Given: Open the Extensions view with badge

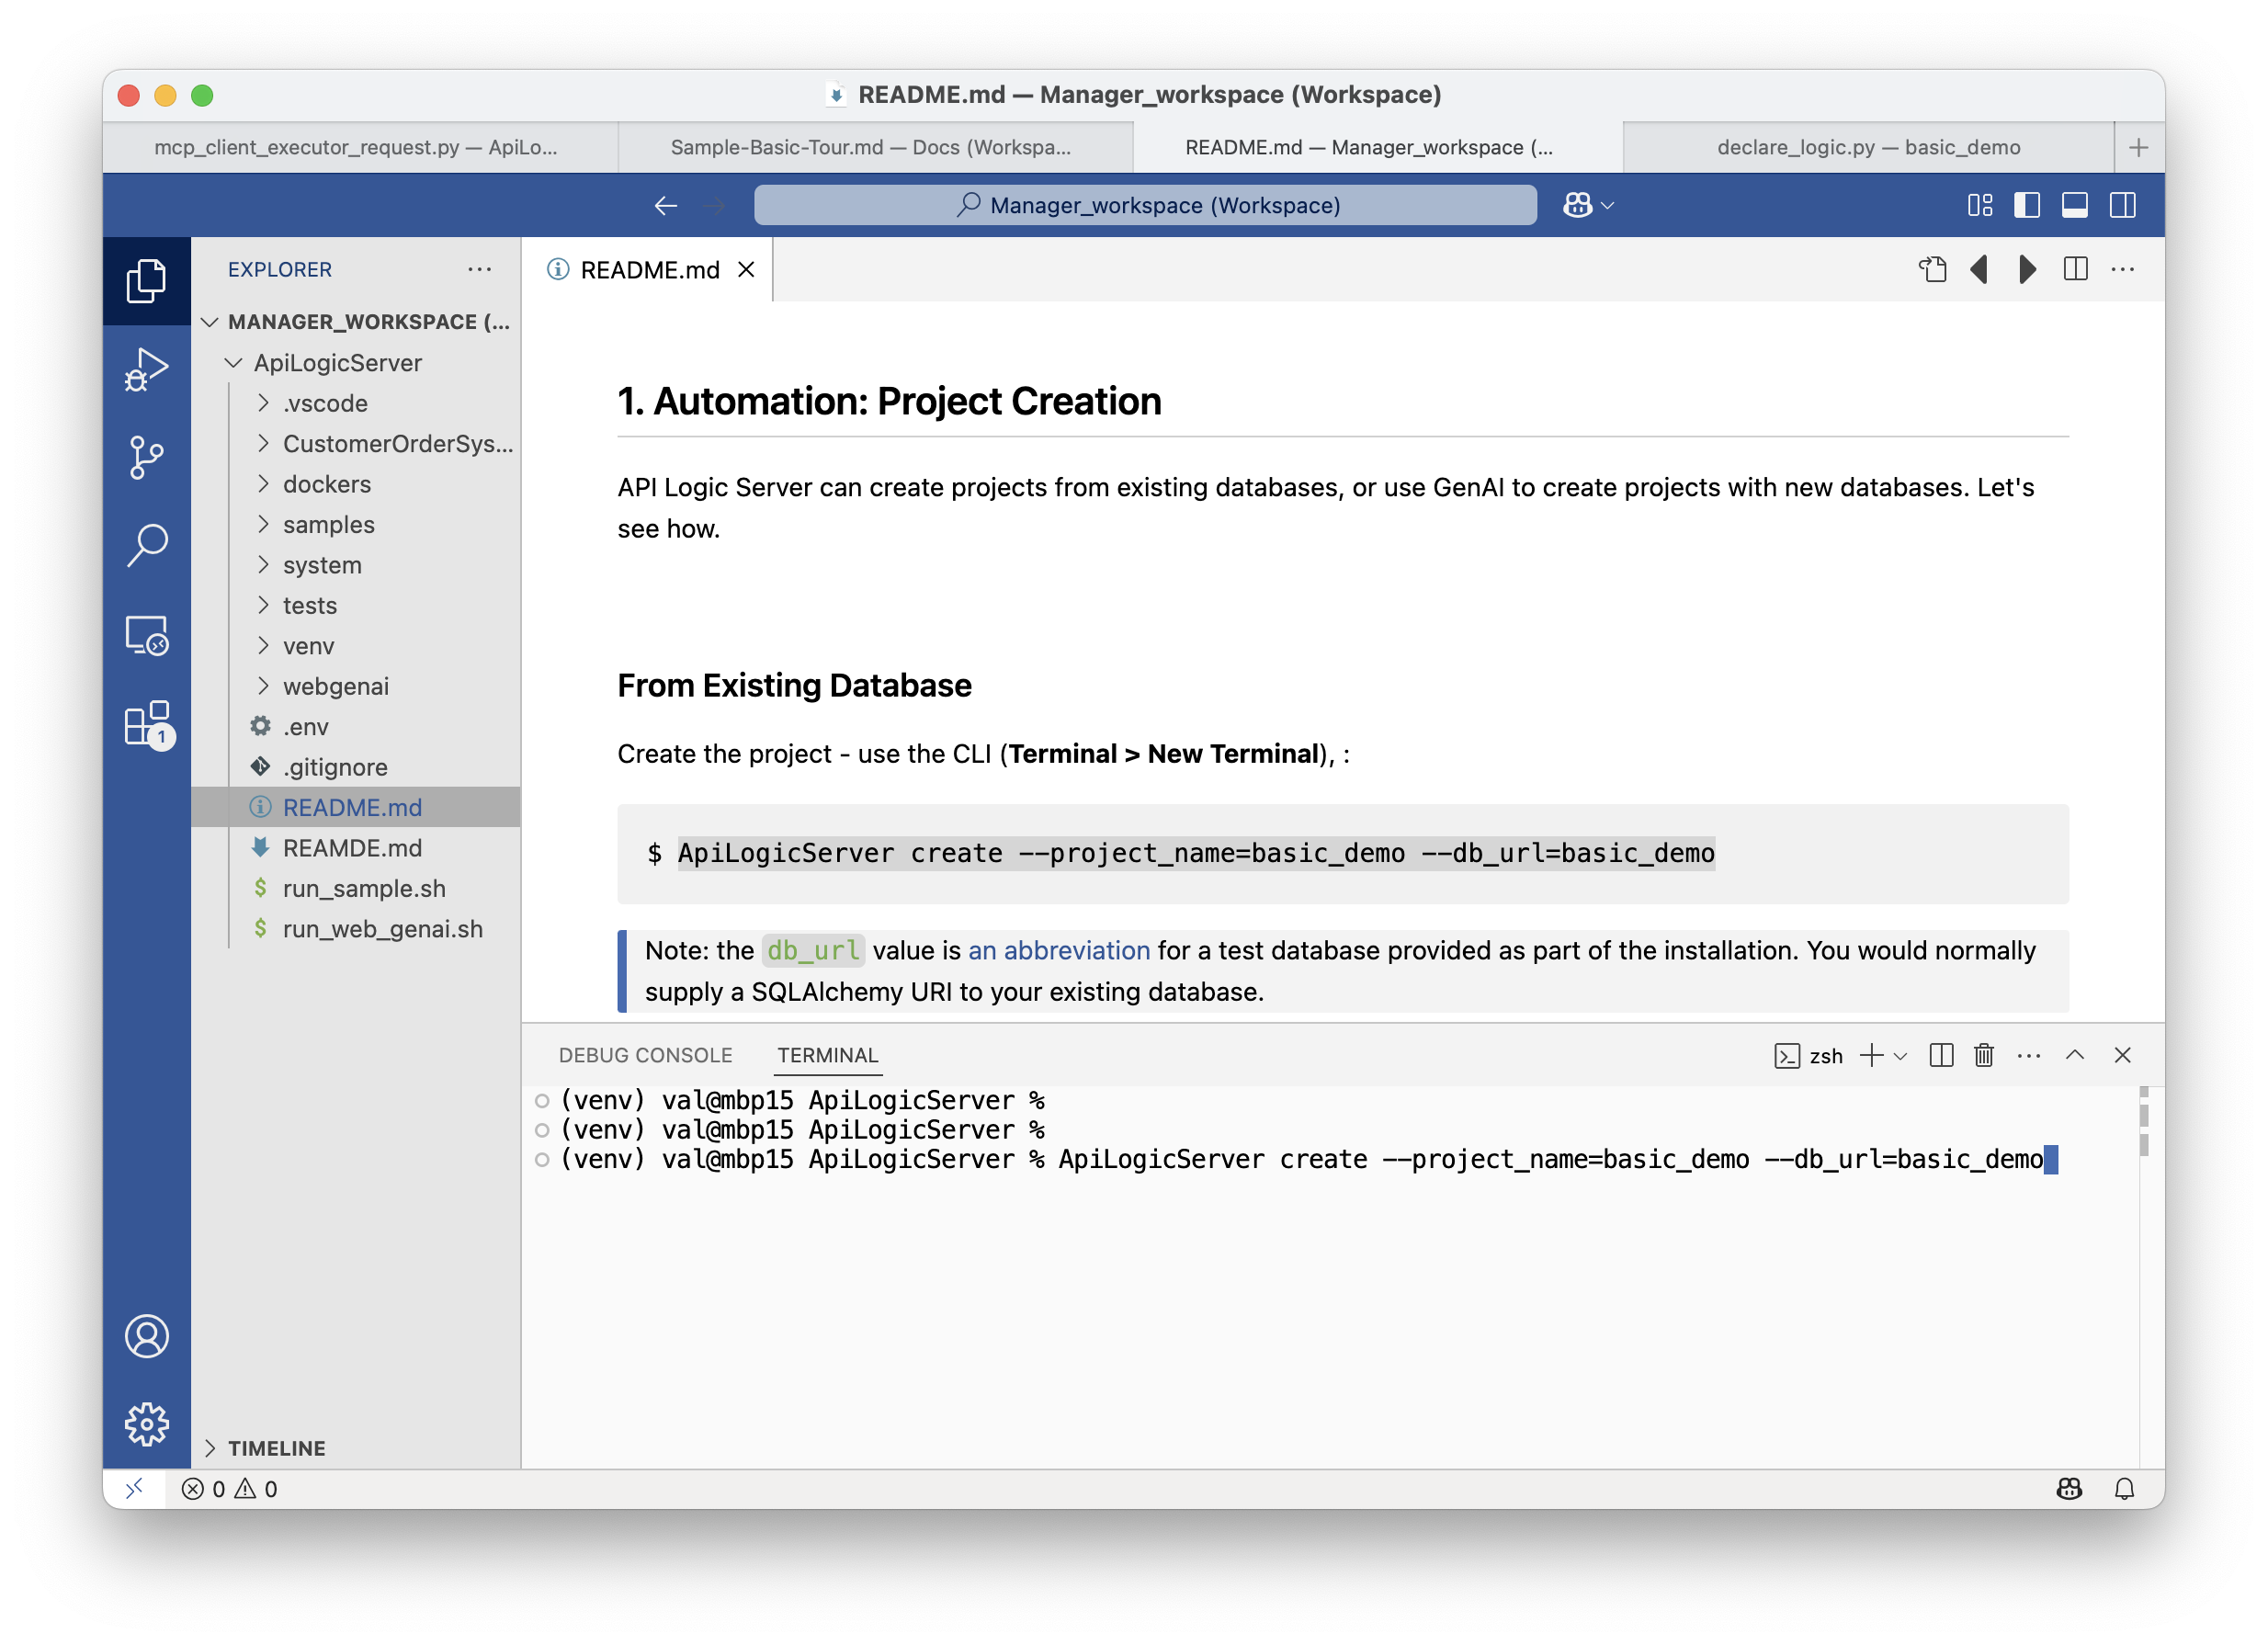Looking at the screenshot, I should pos(147,723).
